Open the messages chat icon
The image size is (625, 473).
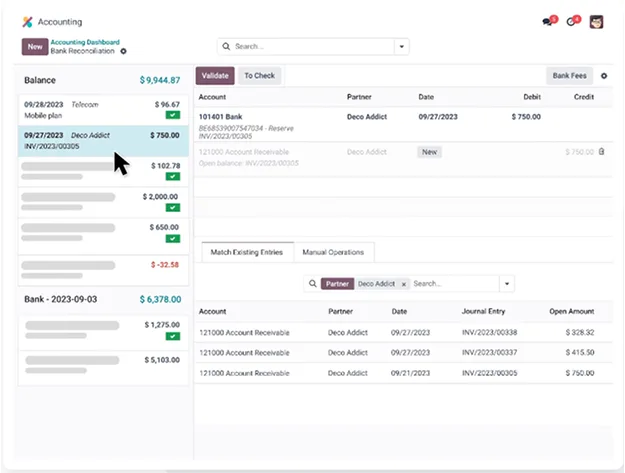[x=548, y=21]
